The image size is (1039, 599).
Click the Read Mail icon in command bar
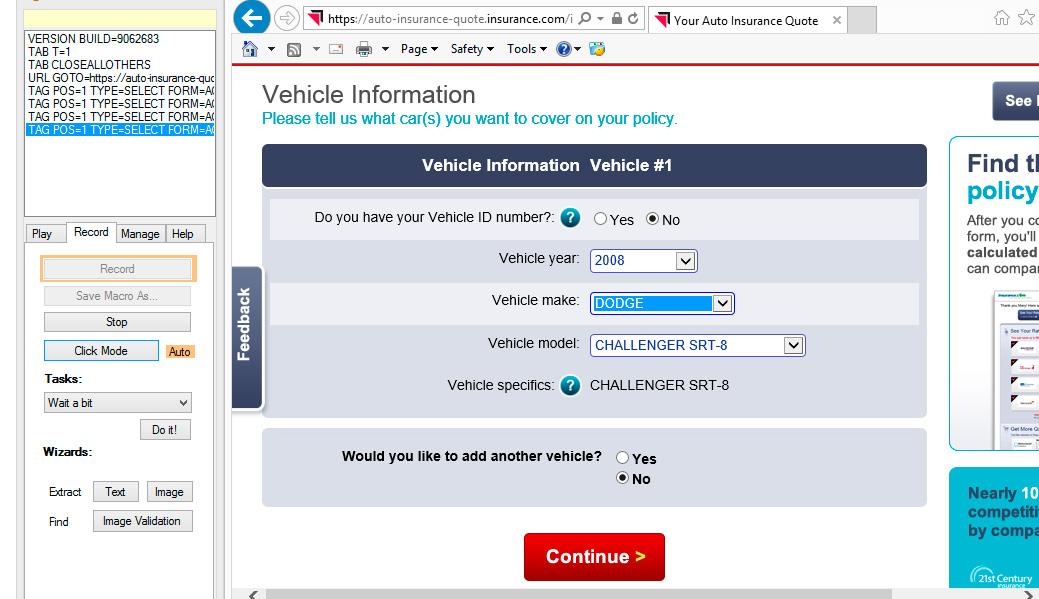coord(336,49)
